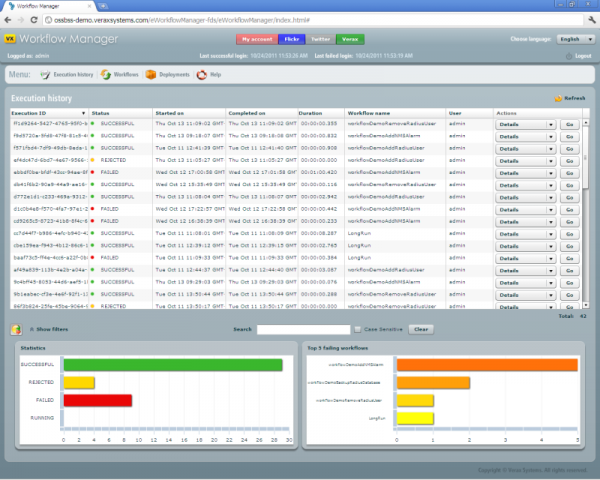
Task: Click the Workflows menu icon
Action: 106,74
